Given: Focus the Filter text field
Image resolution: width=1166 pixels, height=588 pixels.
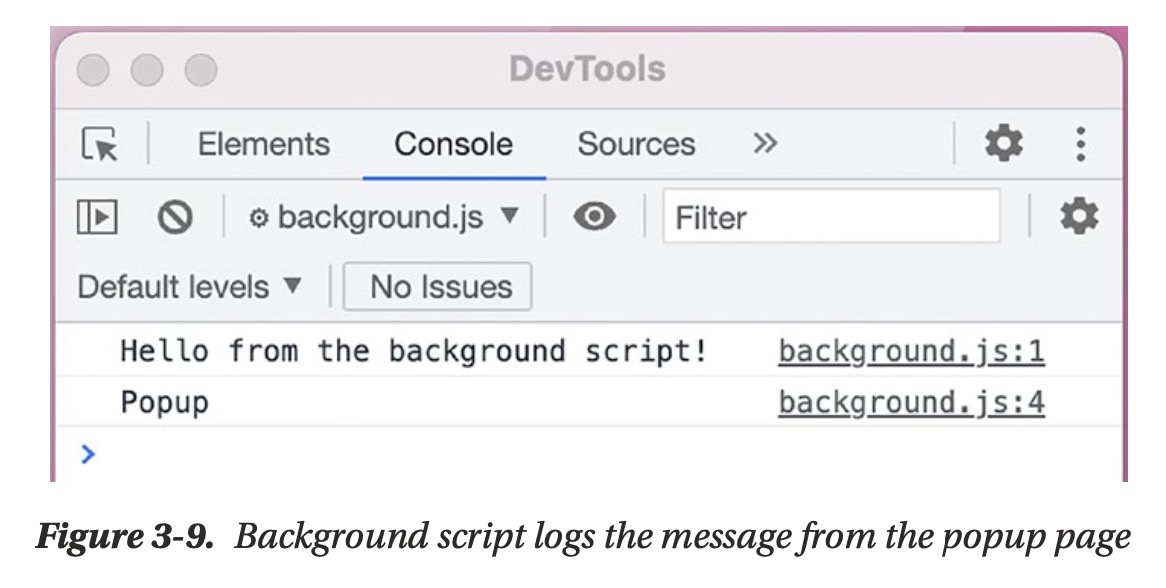Looking at the screenshot, I should (830, 217).
